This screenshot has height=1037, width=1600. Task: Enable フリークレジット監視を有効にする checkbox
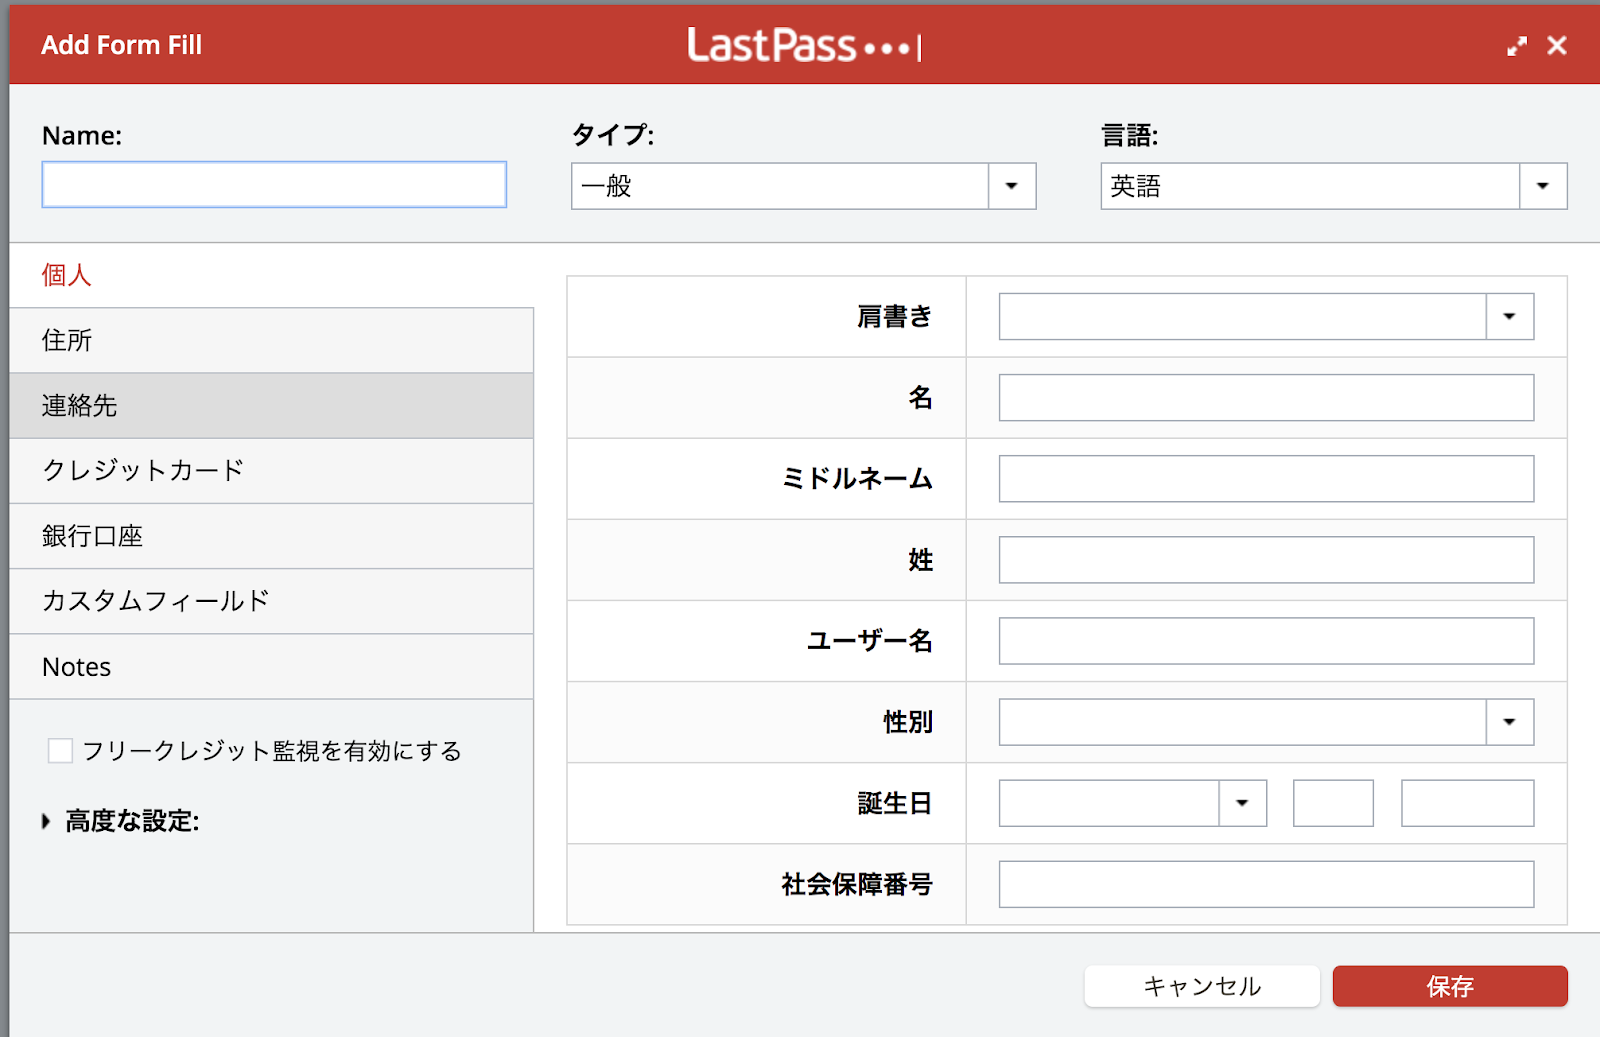(60, 751)
